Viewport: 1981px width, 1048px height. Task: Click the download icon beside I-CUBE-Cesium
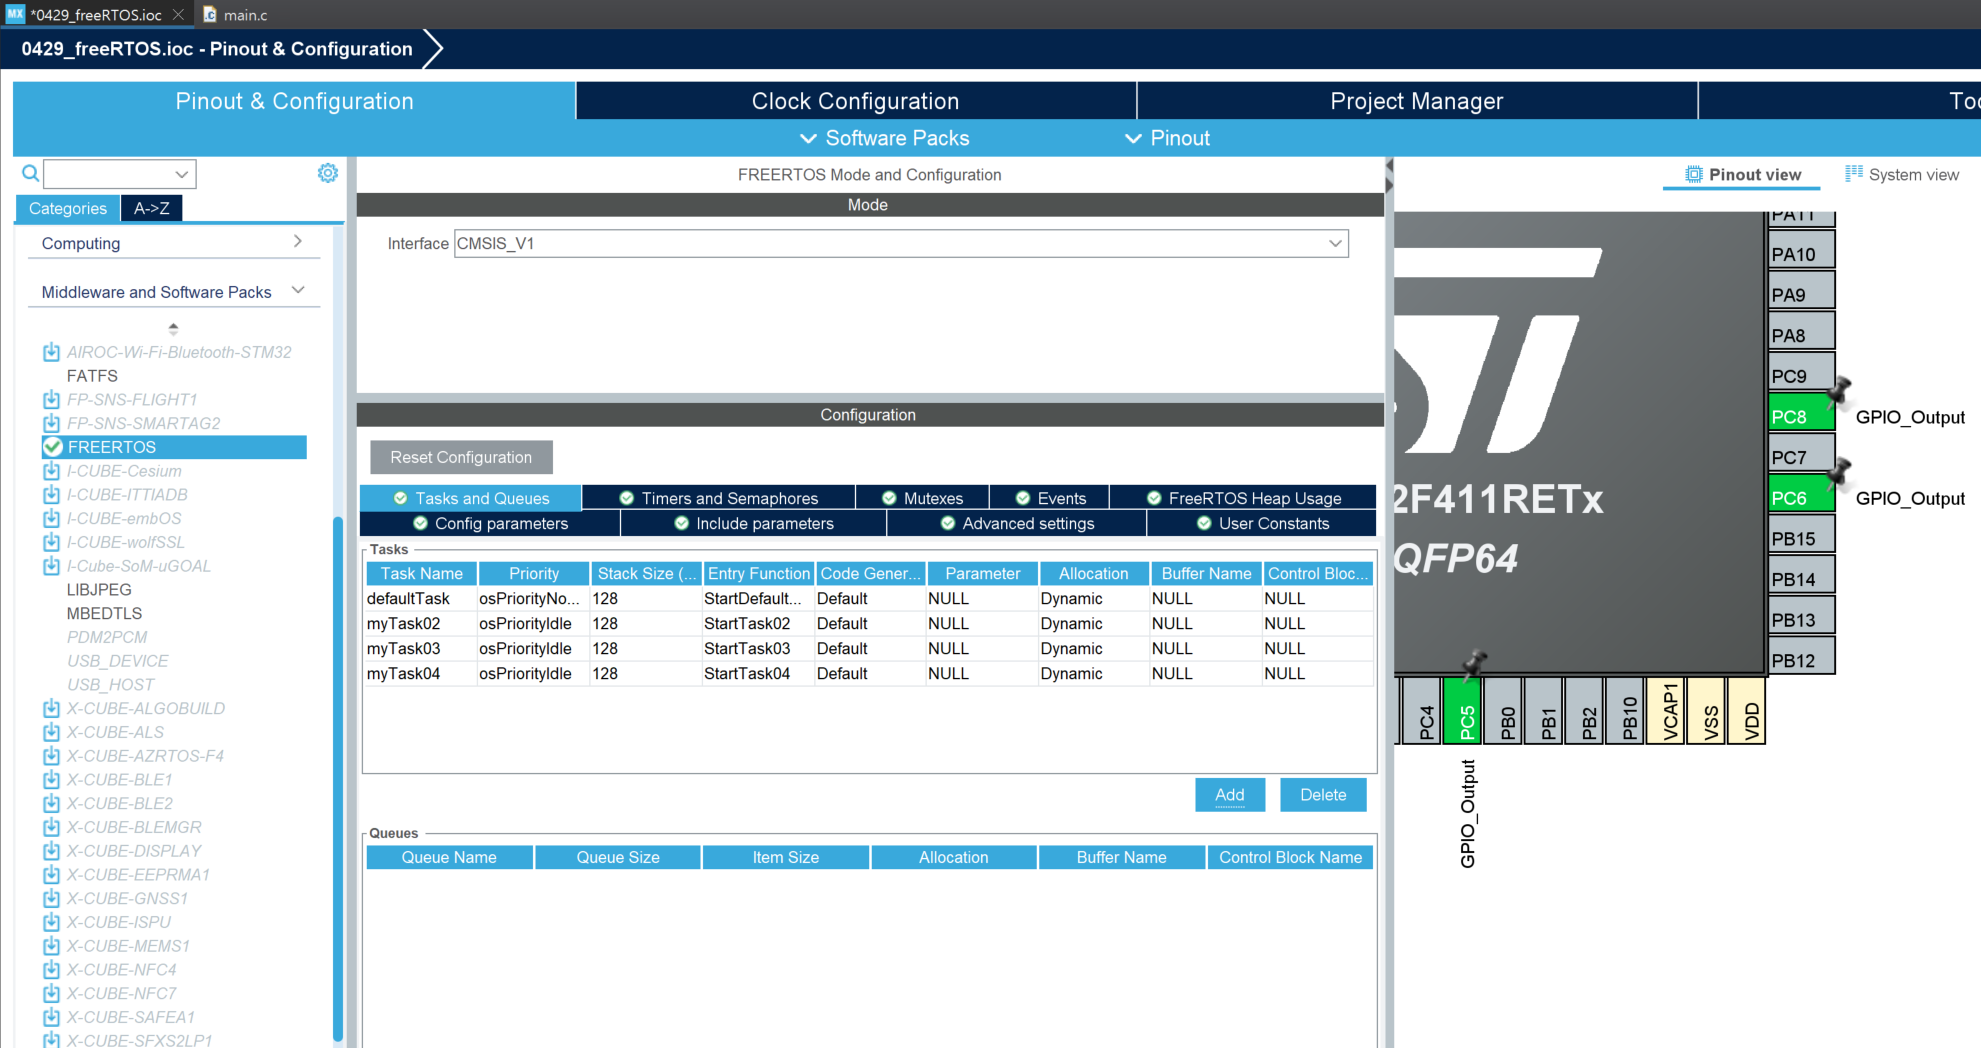pos(51,471)
